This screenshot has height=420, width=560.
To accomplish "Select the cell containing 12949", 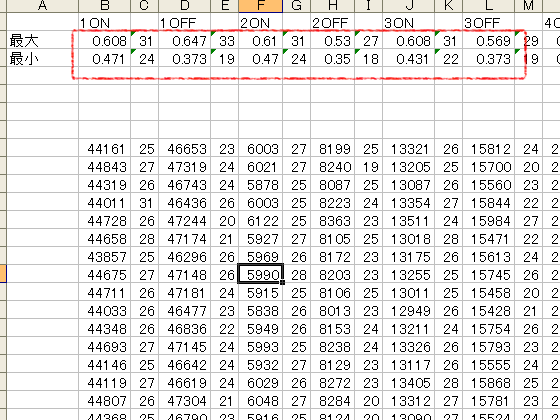I will coord(409,310).
